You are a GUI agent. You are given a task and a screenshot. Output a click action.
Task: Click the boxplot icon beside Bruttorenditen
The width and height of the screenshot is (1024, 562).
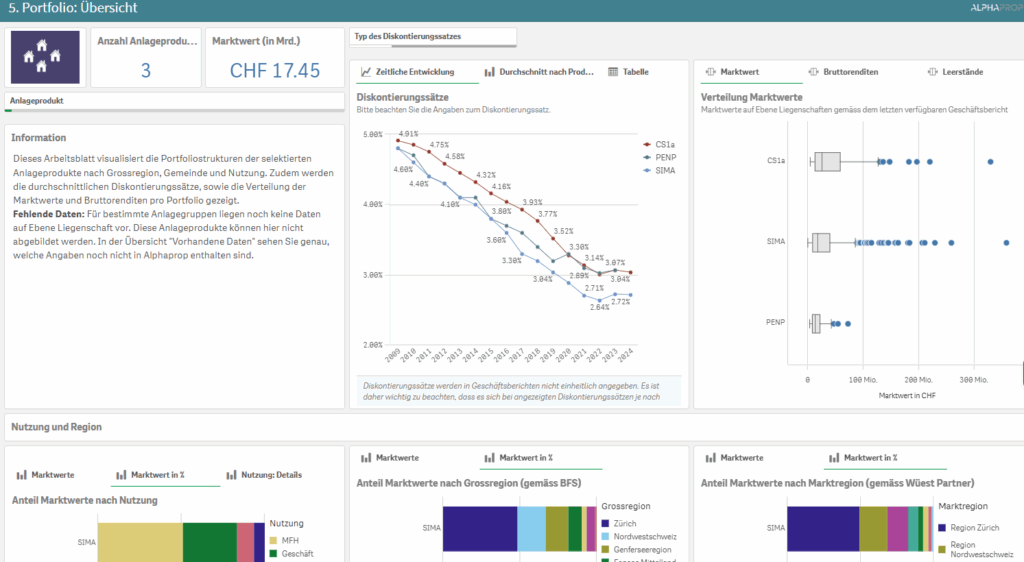coord(814,73)
